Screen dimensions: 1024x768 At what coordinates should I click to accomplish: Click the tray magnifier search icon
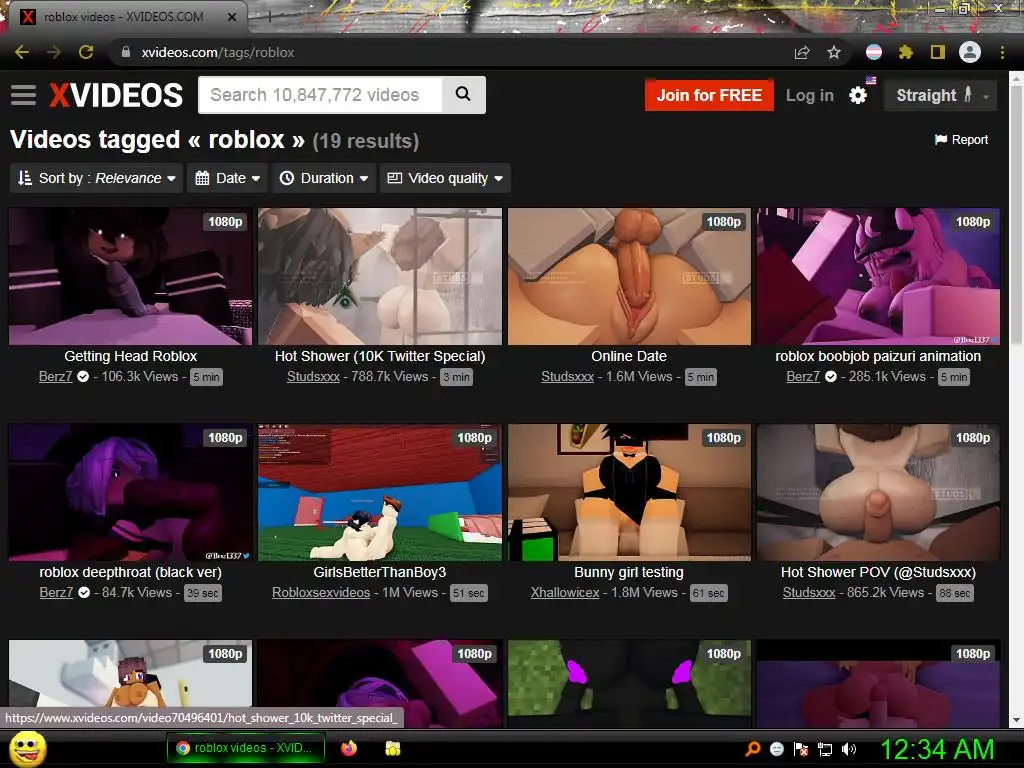click(753, 749)
